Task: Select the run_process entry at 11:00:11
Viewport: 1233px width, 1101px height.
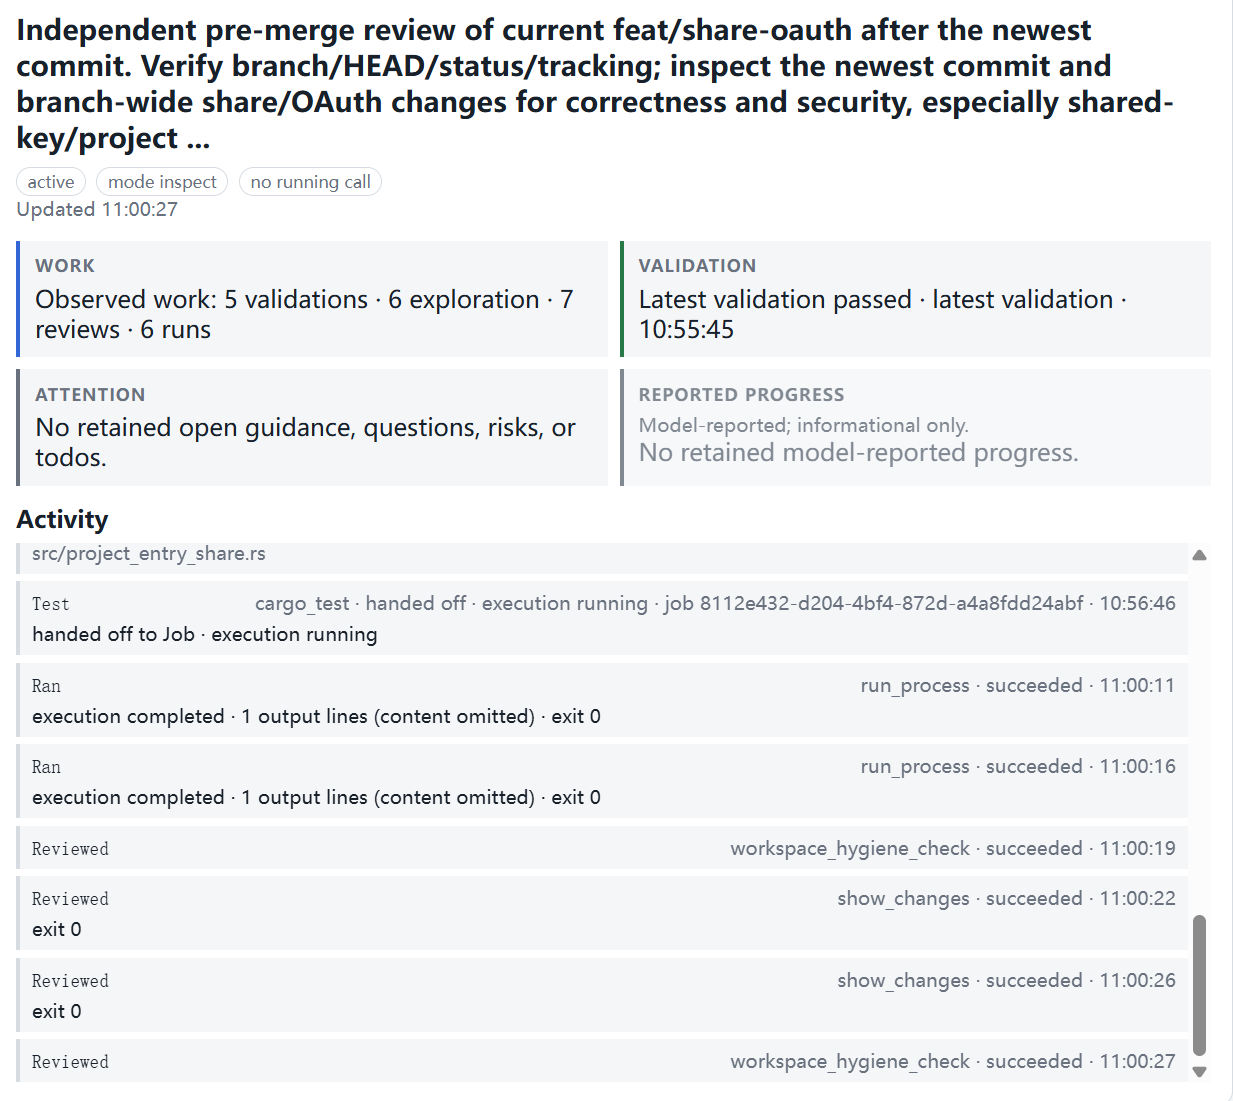Action: click(602, 700)
